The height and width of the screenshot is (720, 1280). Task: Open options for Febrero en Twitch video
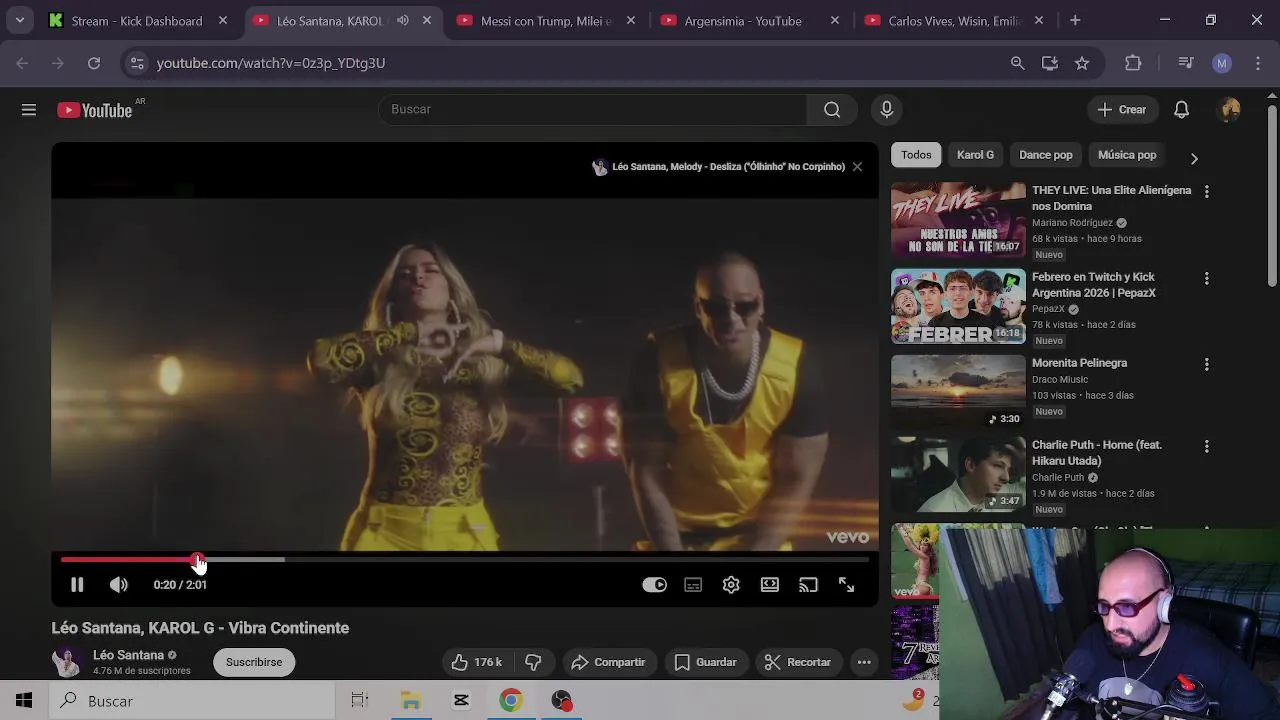(x=1206, y=278)
